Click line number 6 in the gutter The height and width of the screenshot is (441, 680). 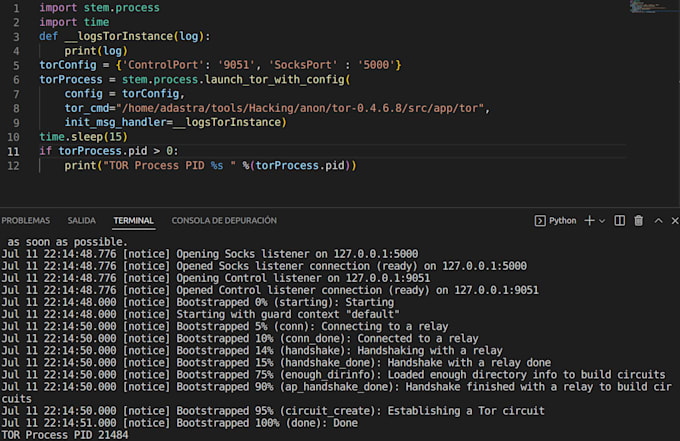[x=16, y=80]
